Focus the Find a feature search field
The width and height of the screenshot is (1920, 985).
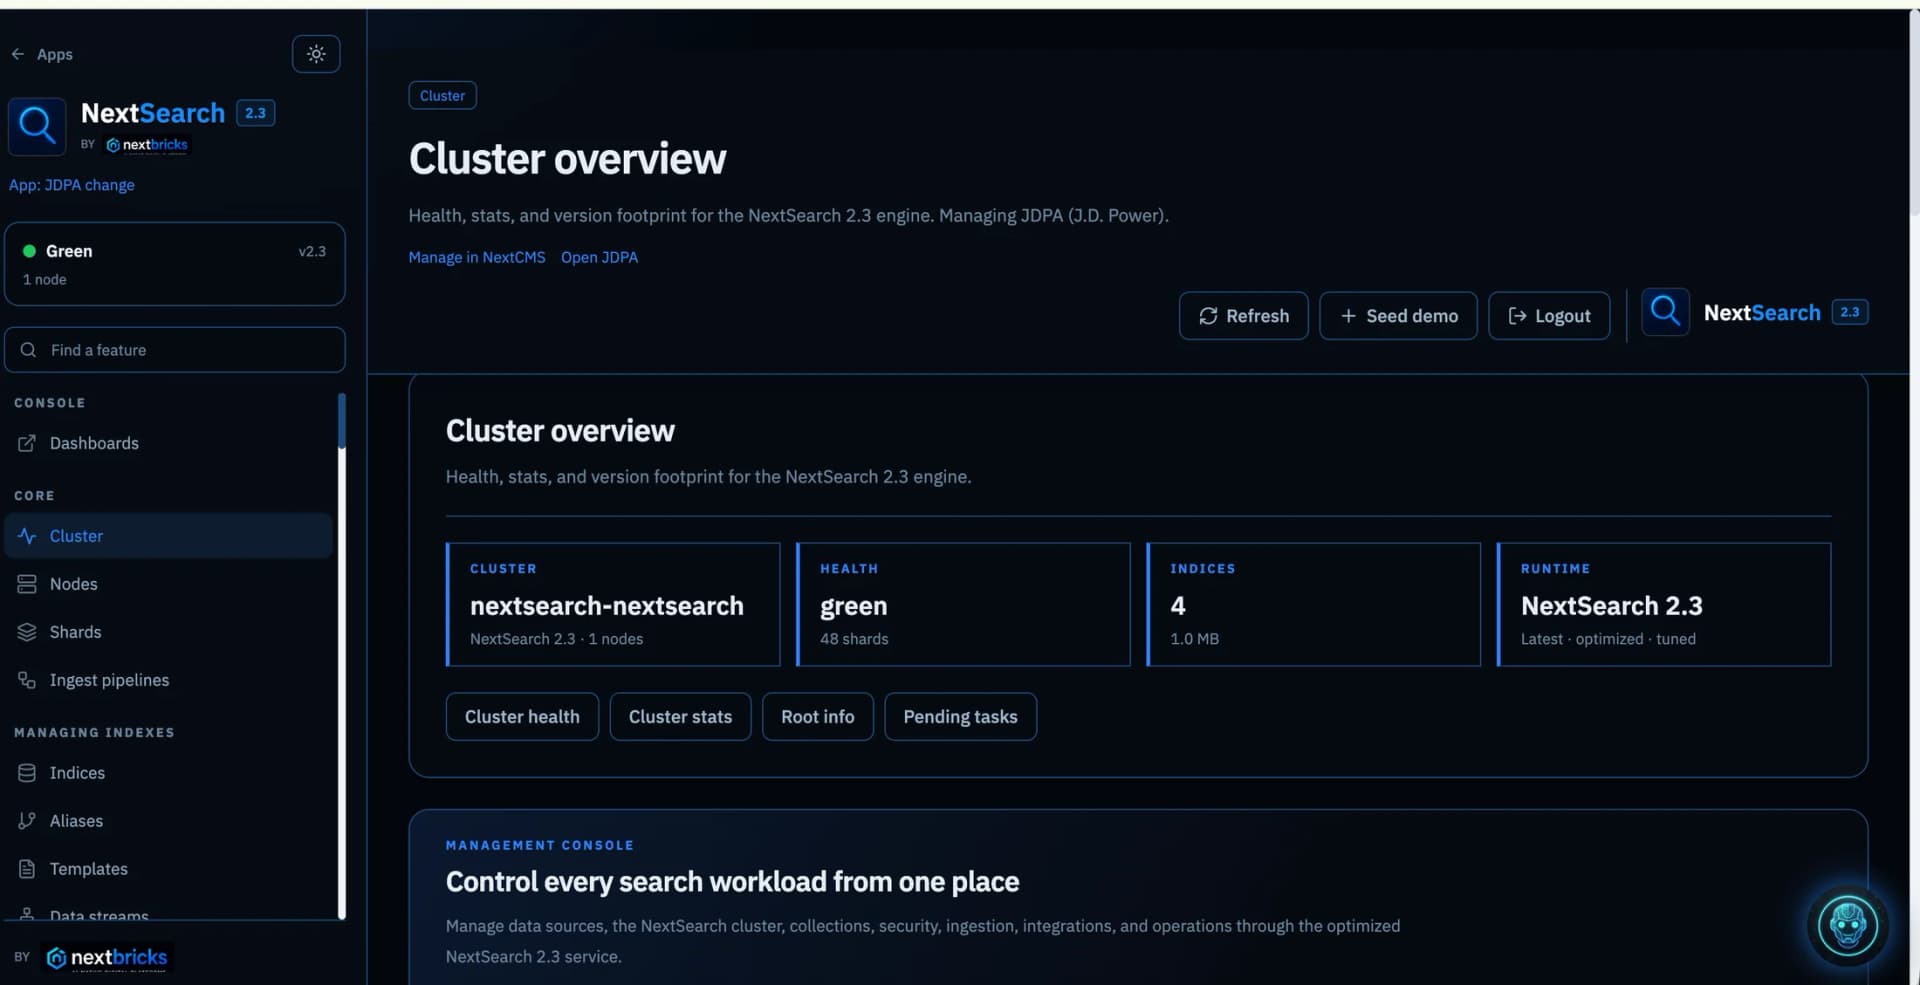(x=175, y=350)
